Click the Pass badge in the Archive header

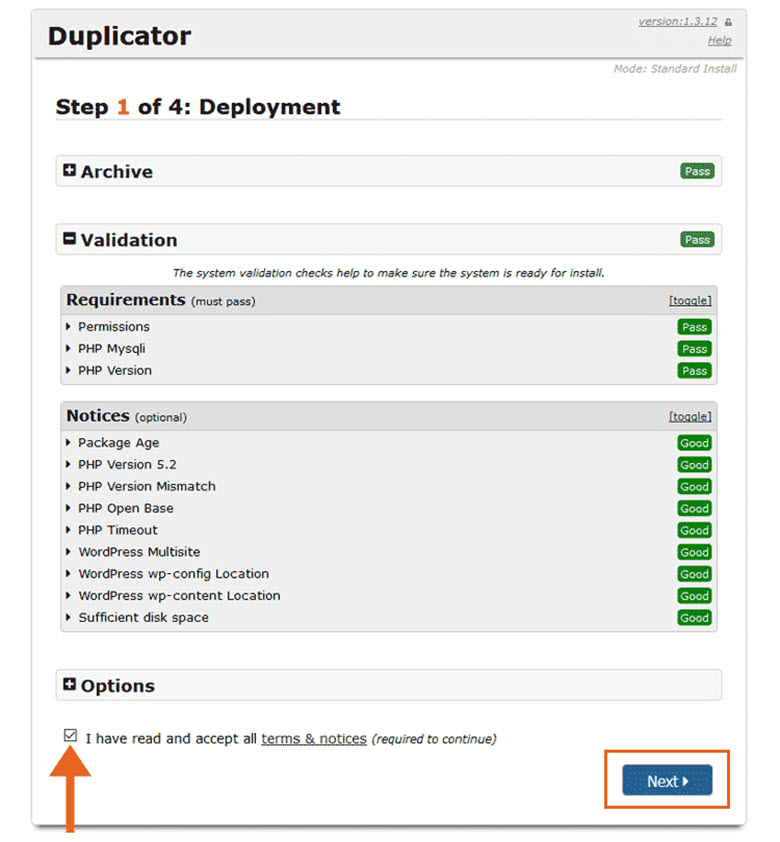pos(697,171)
